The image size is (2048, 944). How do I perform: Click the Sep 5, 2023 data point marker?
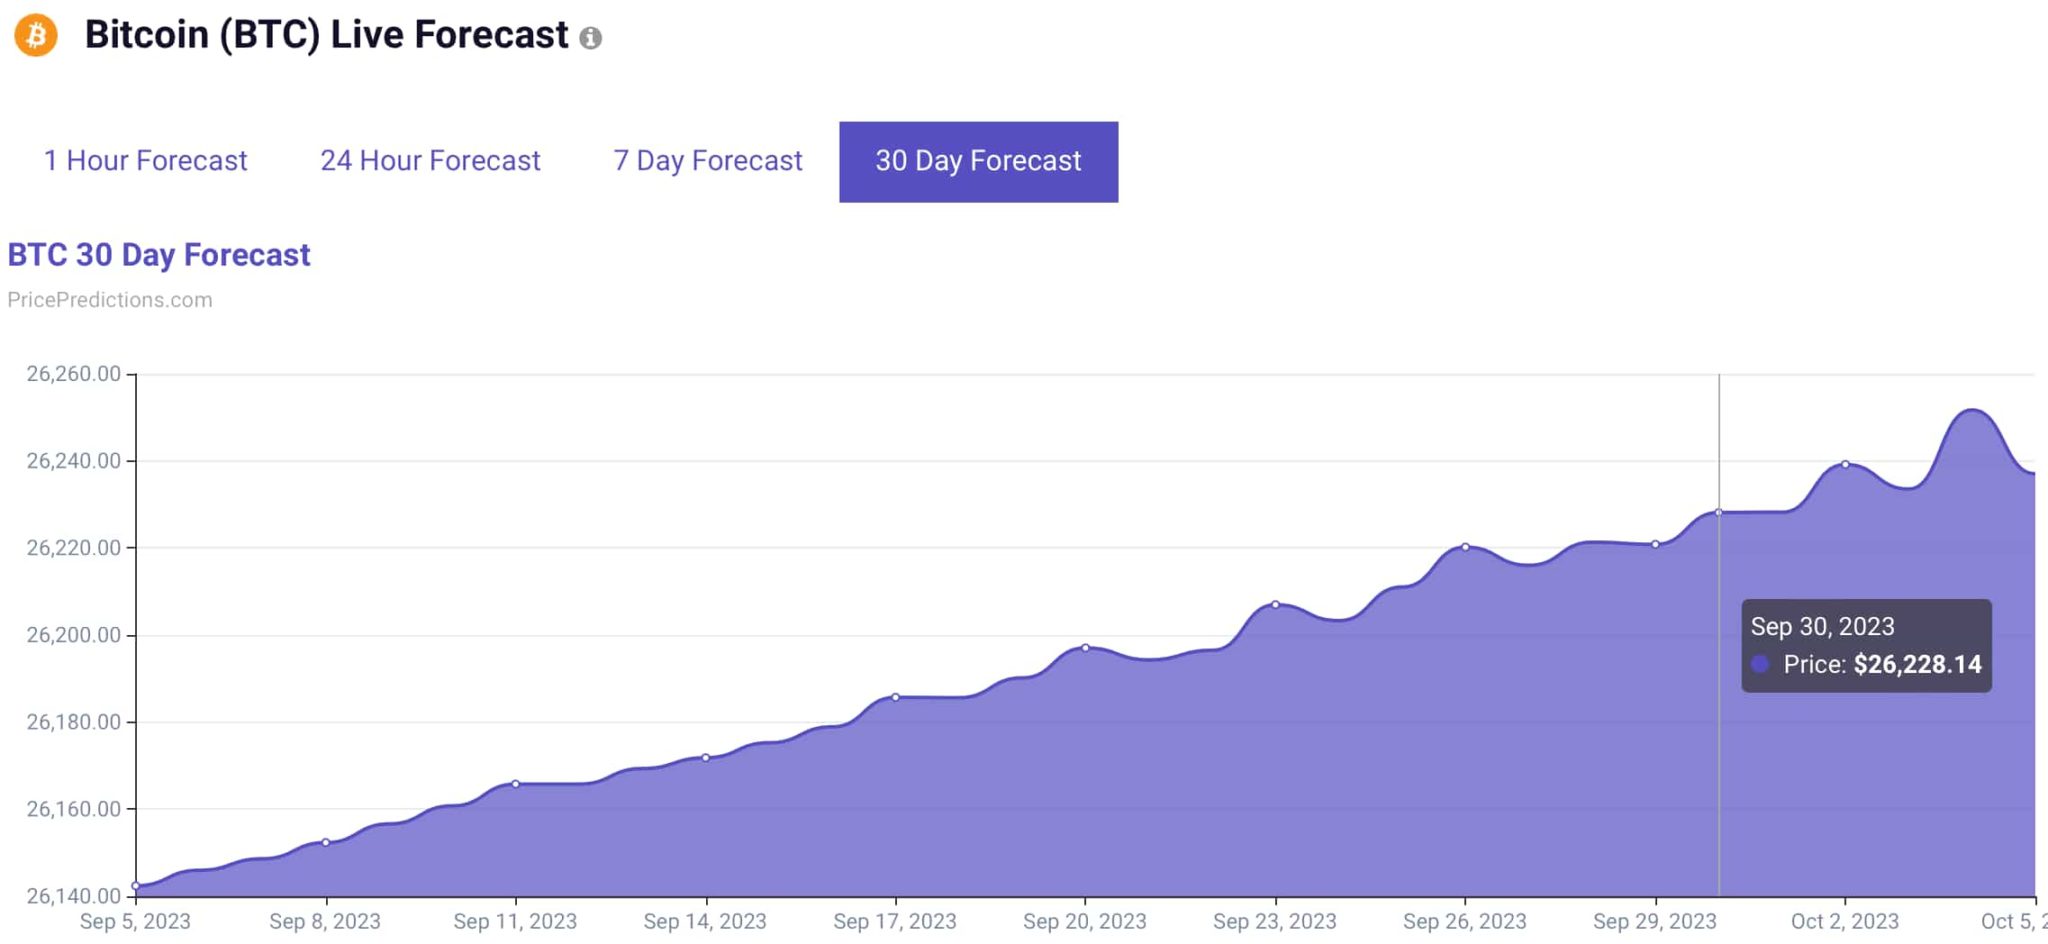(136, 886)
